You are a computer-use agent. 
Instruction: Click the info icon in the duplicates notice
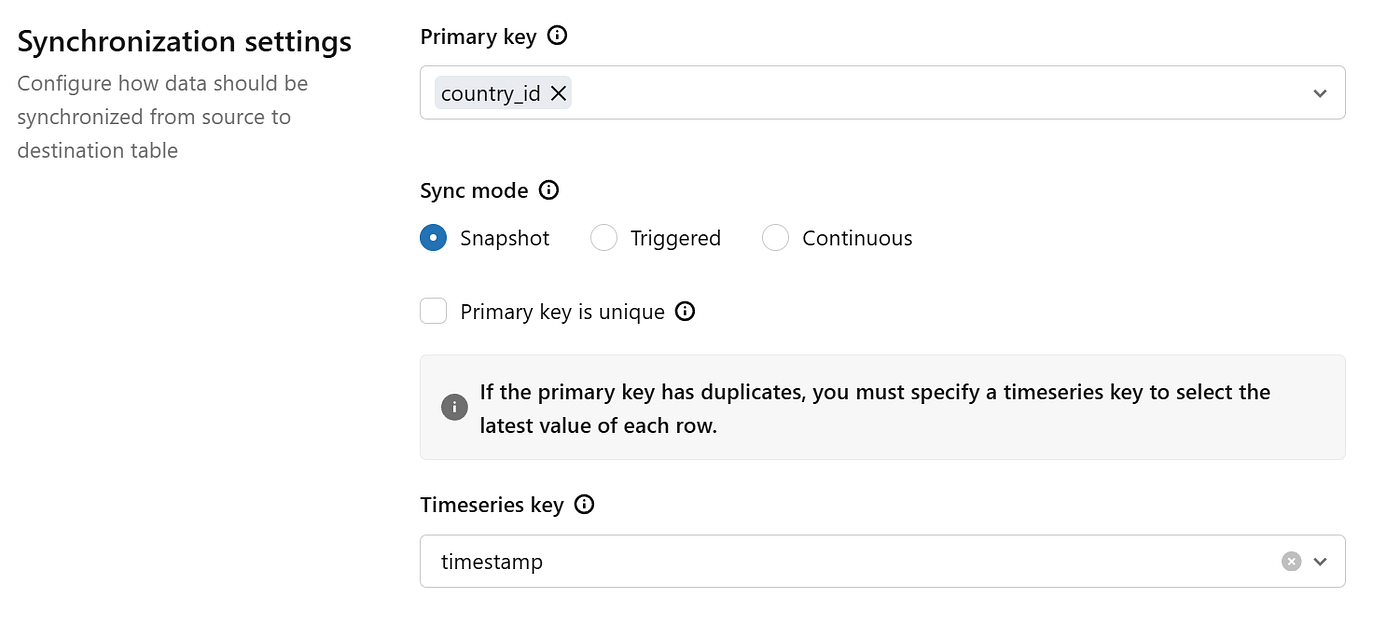[454, 407]
